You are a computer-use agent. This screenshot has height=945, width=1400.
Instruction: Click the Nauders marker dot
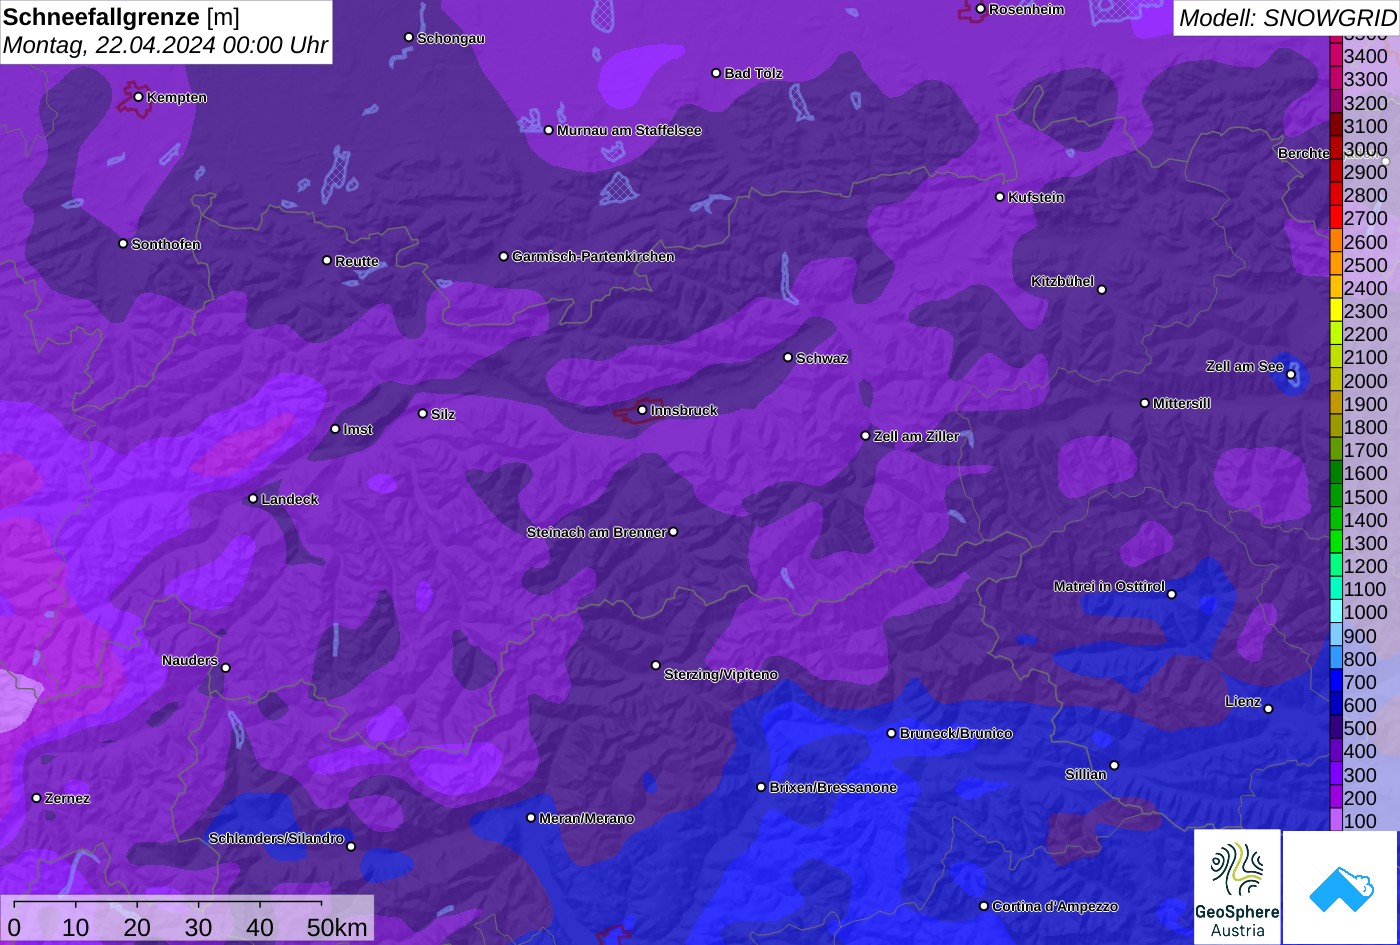226,668
